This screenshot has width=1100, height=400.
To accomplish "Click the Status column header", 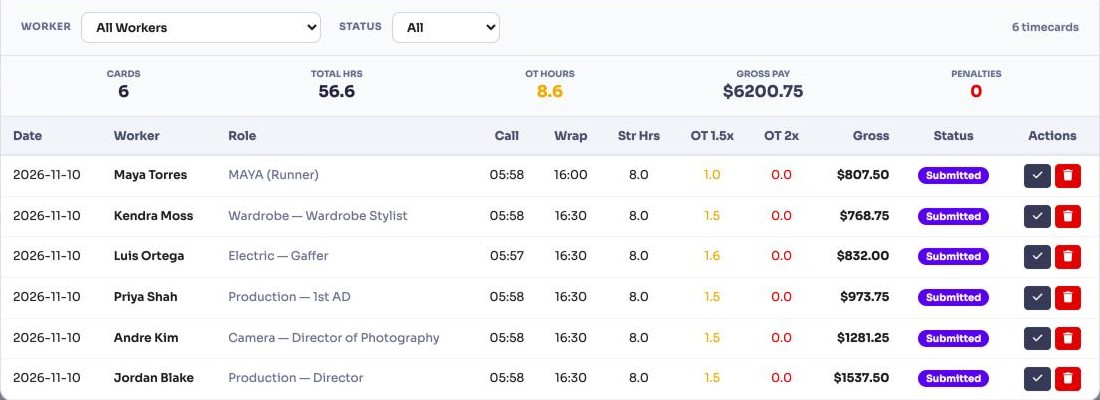I will pos(953,136).
